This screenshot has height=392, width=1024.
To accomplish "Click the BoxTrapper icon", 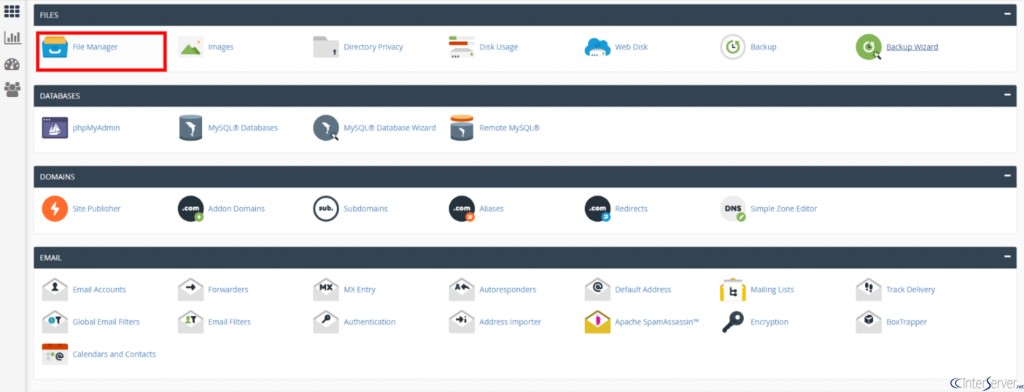I will point(869,322).
